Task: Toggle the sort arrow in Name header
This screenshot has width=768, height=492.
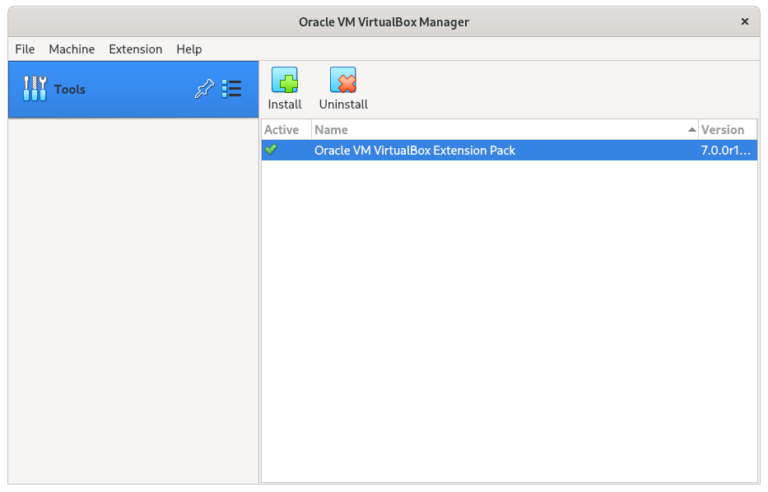Action: tap(692, 130)
